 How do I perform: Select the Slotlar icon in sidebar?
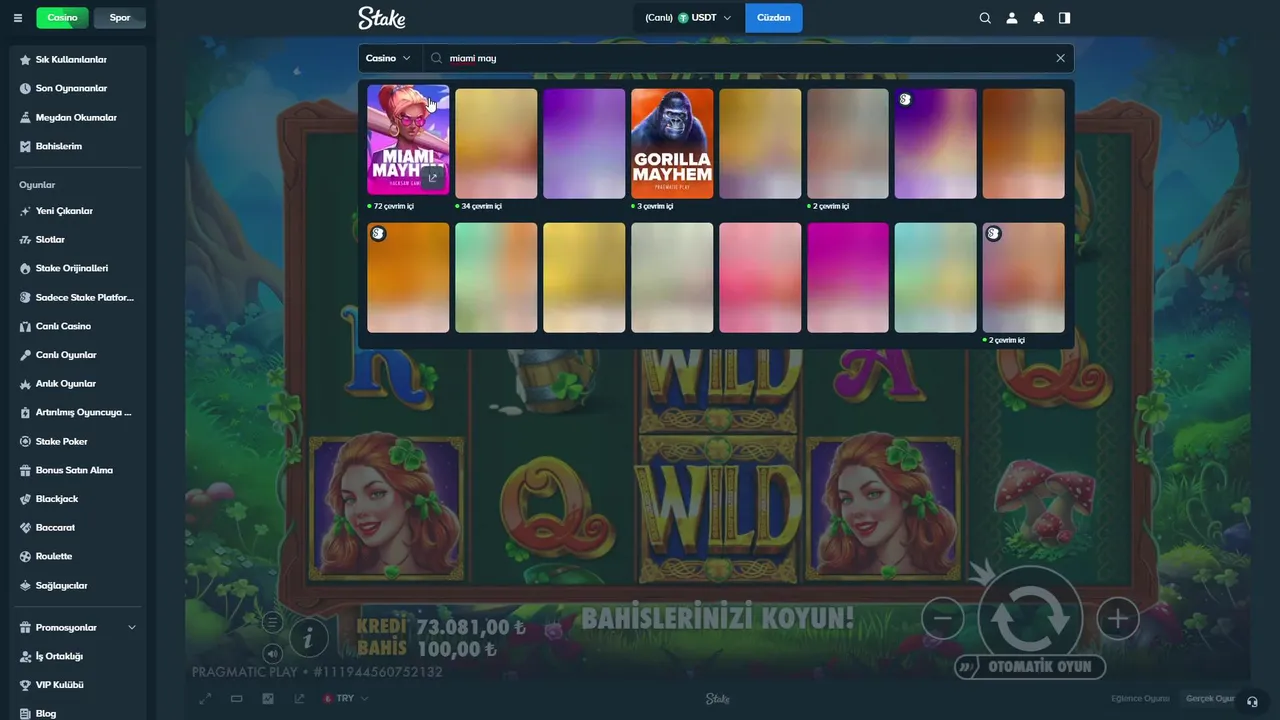coord(26,240)
